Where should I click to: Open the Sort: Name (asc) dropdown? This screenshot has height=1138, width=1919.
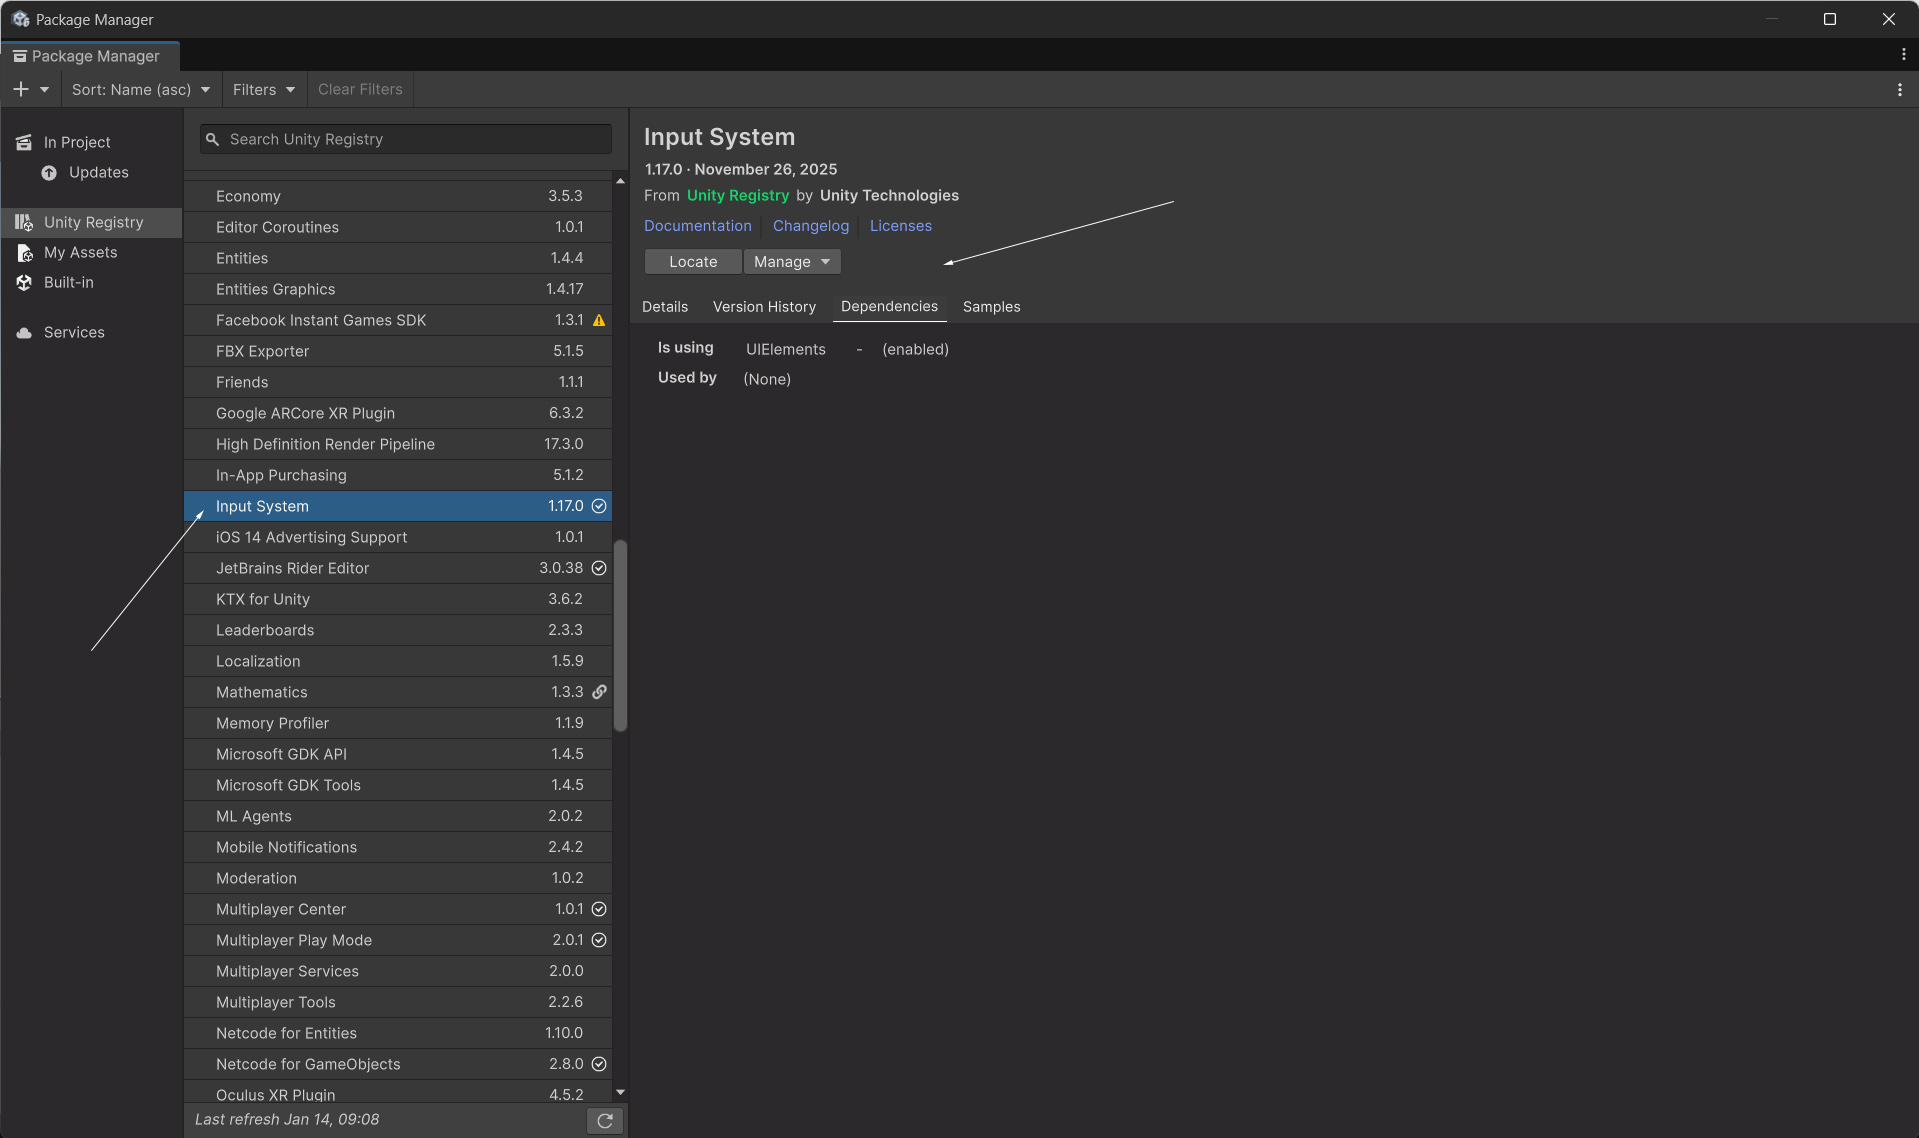[x=140, y=89]
